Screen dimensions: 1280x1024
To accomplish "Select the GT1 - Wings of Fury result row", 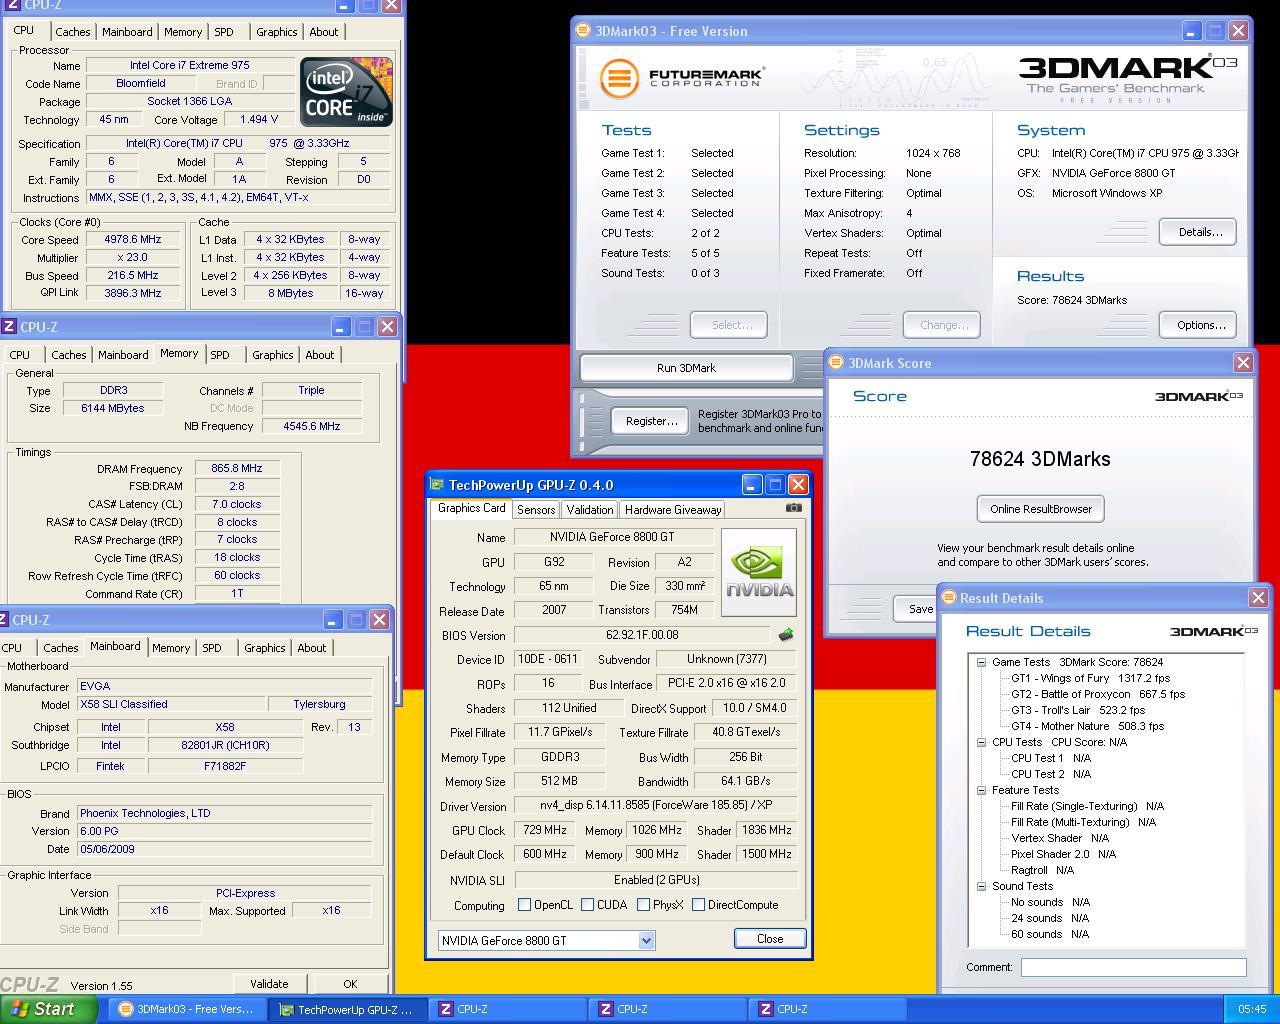I will (1090, 678).
